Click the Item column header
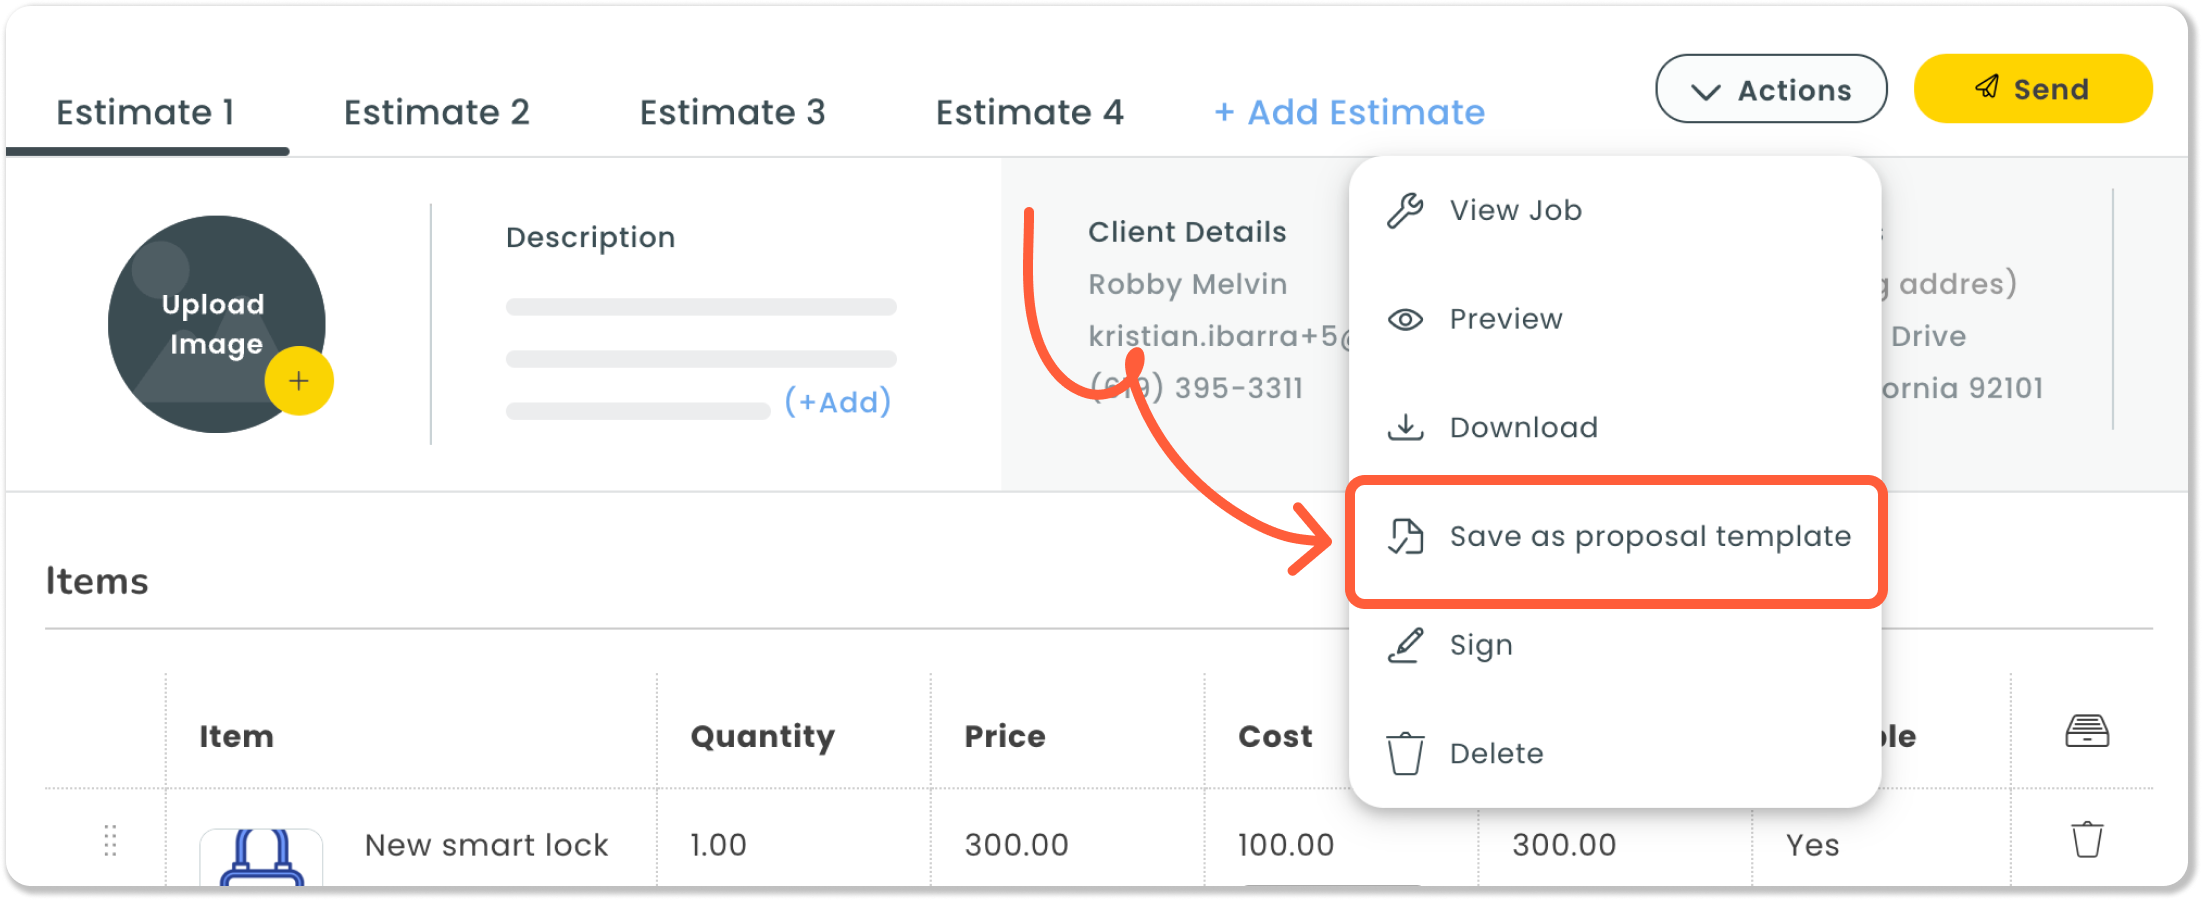The height and width of the screenshot is (900, 2202). [x=236, y=736]
